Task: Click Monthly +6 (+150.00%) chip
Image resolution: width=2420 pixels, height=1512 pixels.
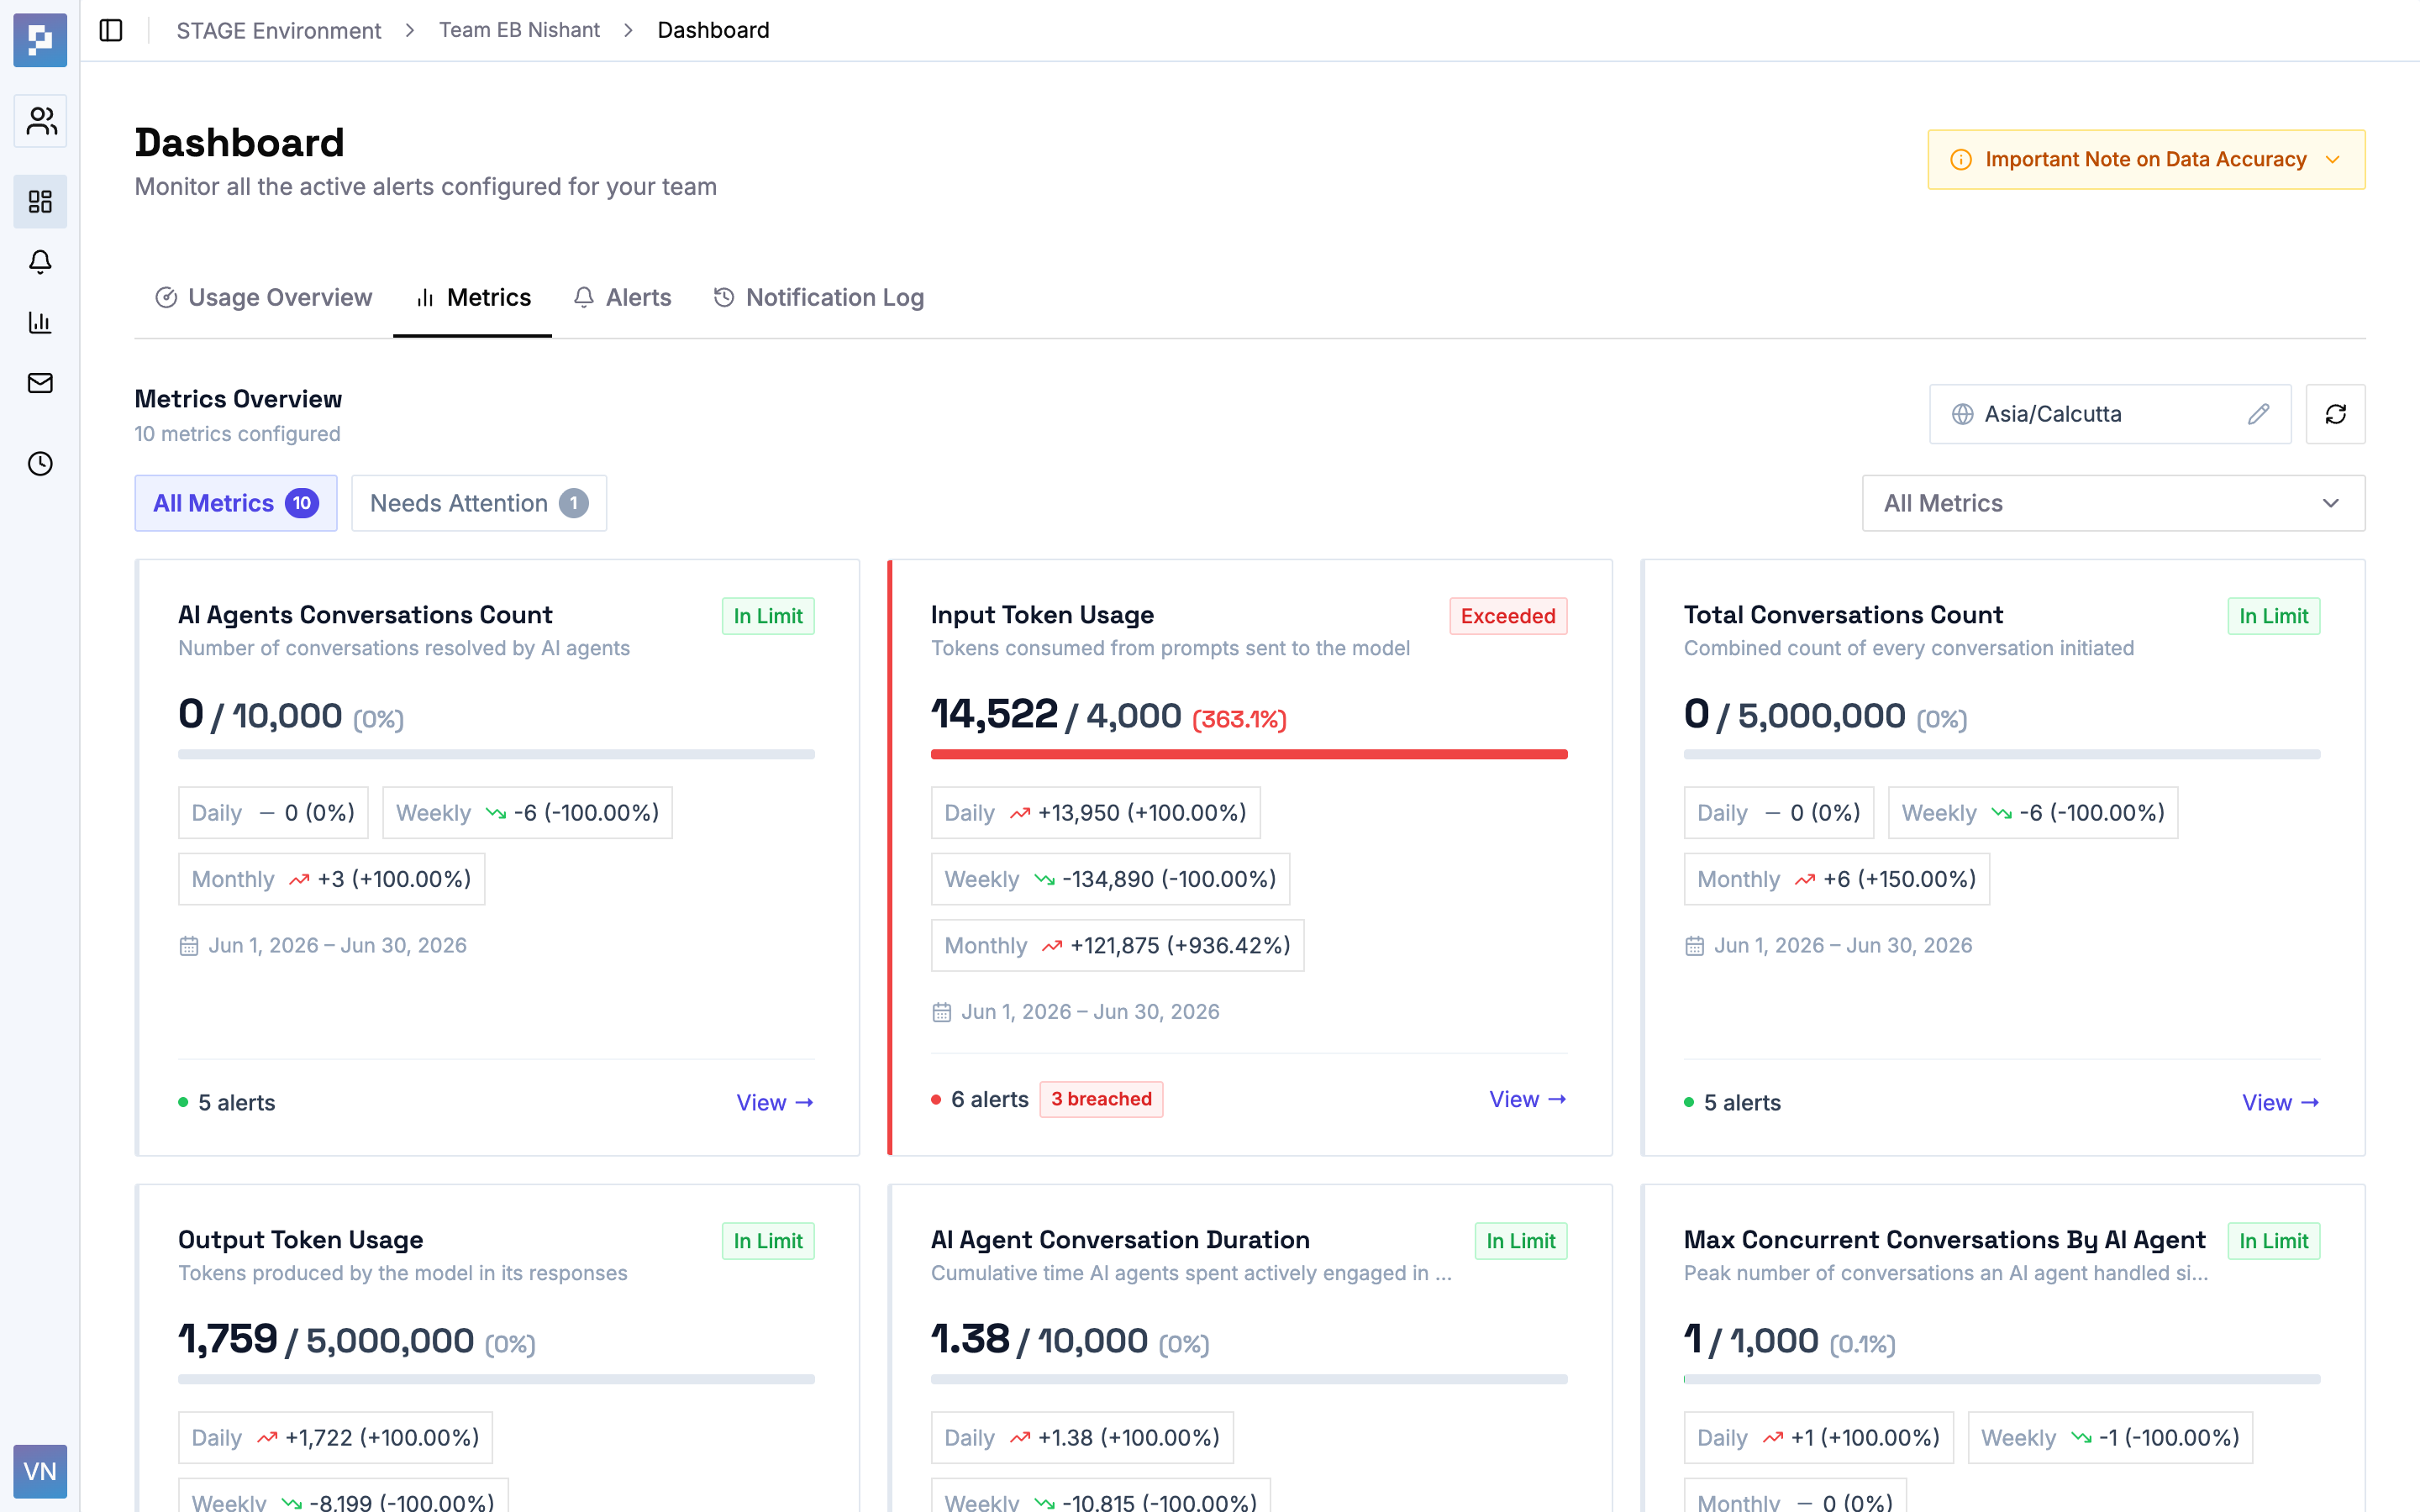Action: [1836, 879]
